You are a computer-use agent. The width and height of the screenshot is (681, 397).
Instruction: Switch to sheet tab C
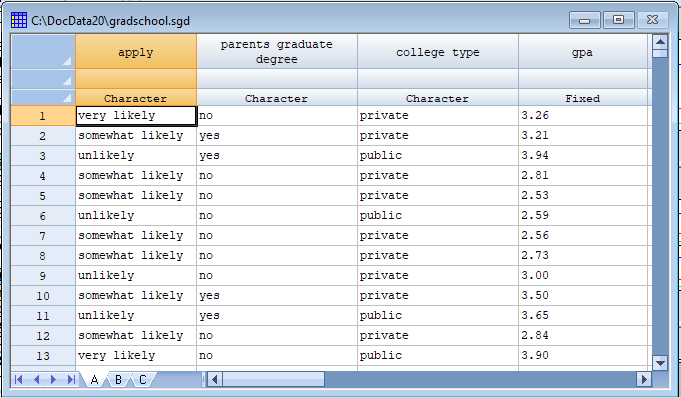coord(142,380)
